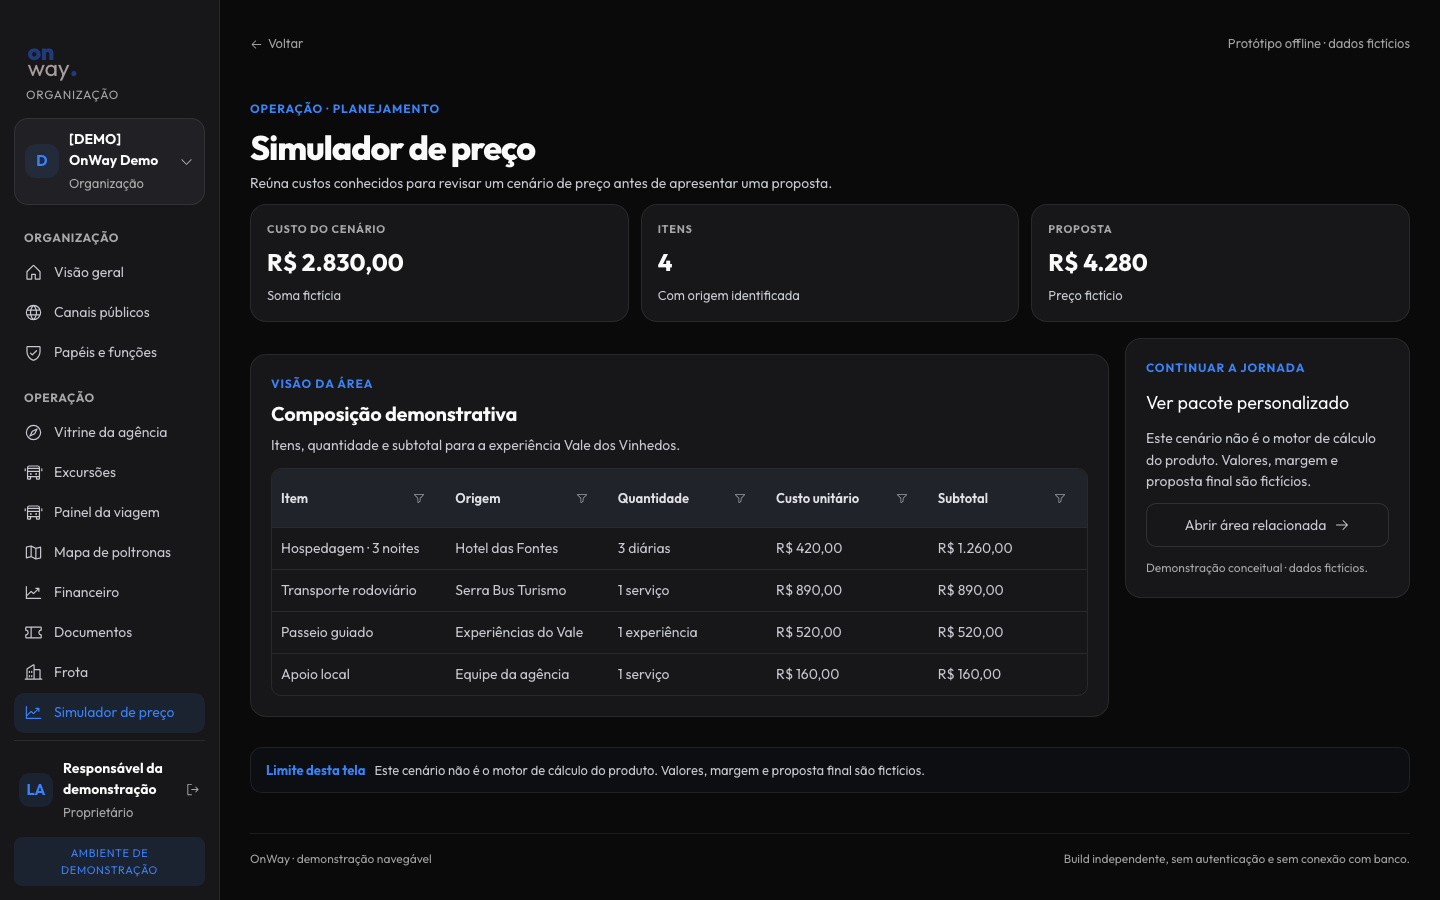This screenshot has height=900, width=1440.
Task: Click the Painel da viagem icon
Action: pos(33,512)
